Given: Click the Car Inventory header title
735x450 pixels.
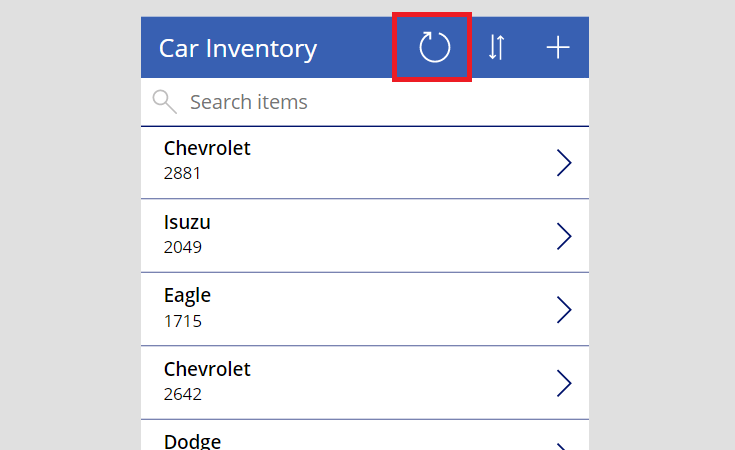Looking at the screenshot, I should (238, 48).
